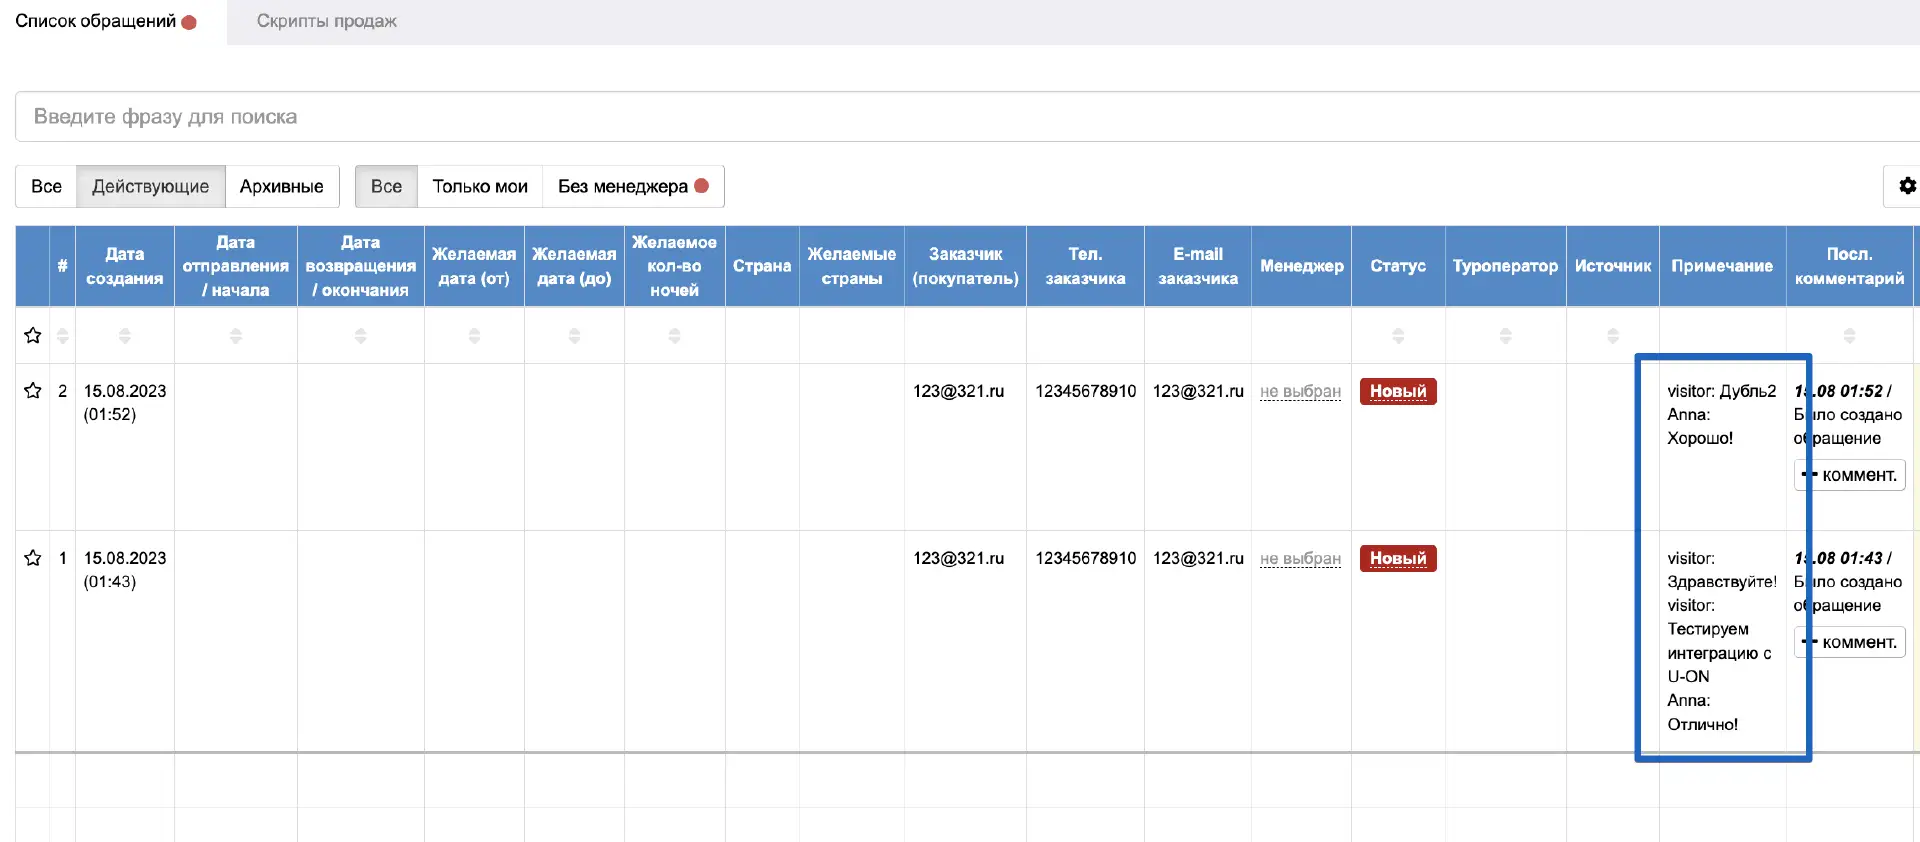The image size is (1920, 842).
Task: Switch to the 'Скрипты продаж' tab
Action: pos(326,21)
